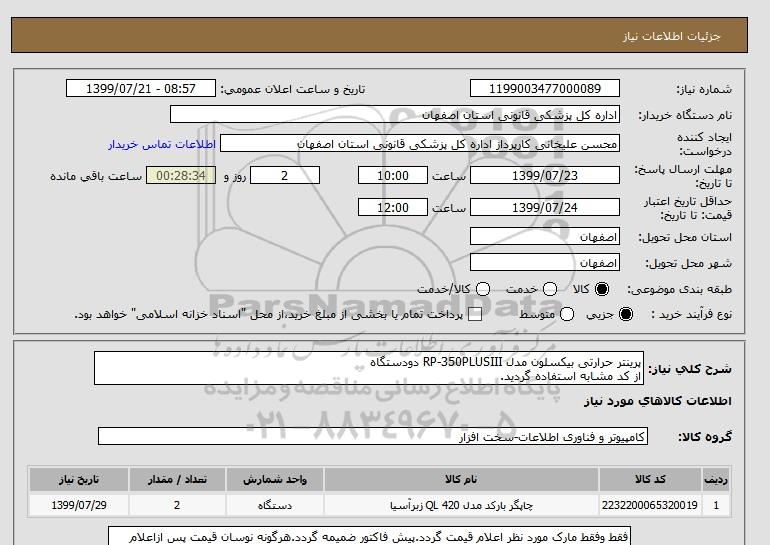Click the unit cell دستگاه
This screenshot has height=545, width=770.
click(275, 505)
